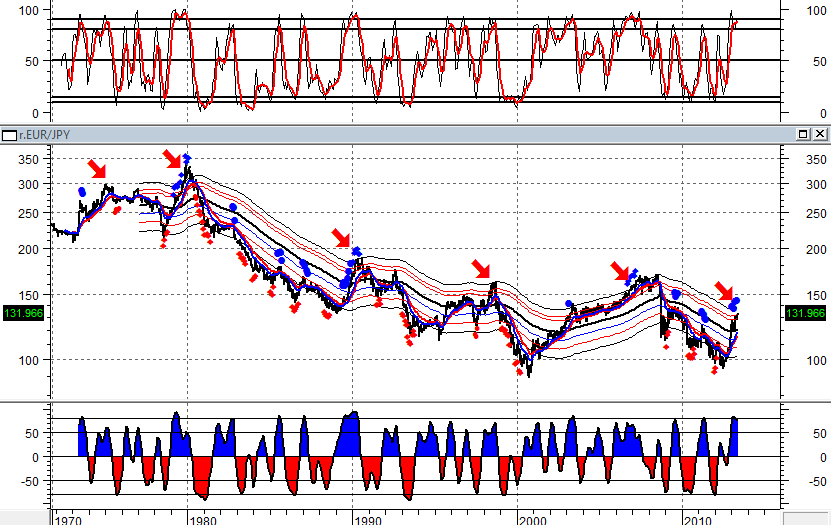831x525 pixels.
Task: Click the r.EUR/JPY chart window icon
Action: click(x=9, y=135)
